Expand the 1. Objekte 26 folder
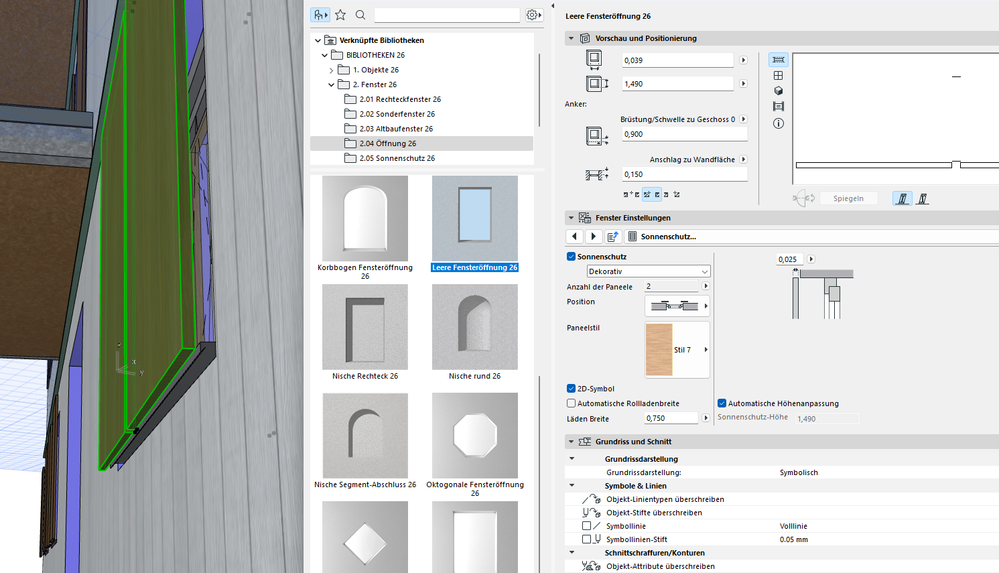This screenshot has width=999, height=573. tap(332, 70)
